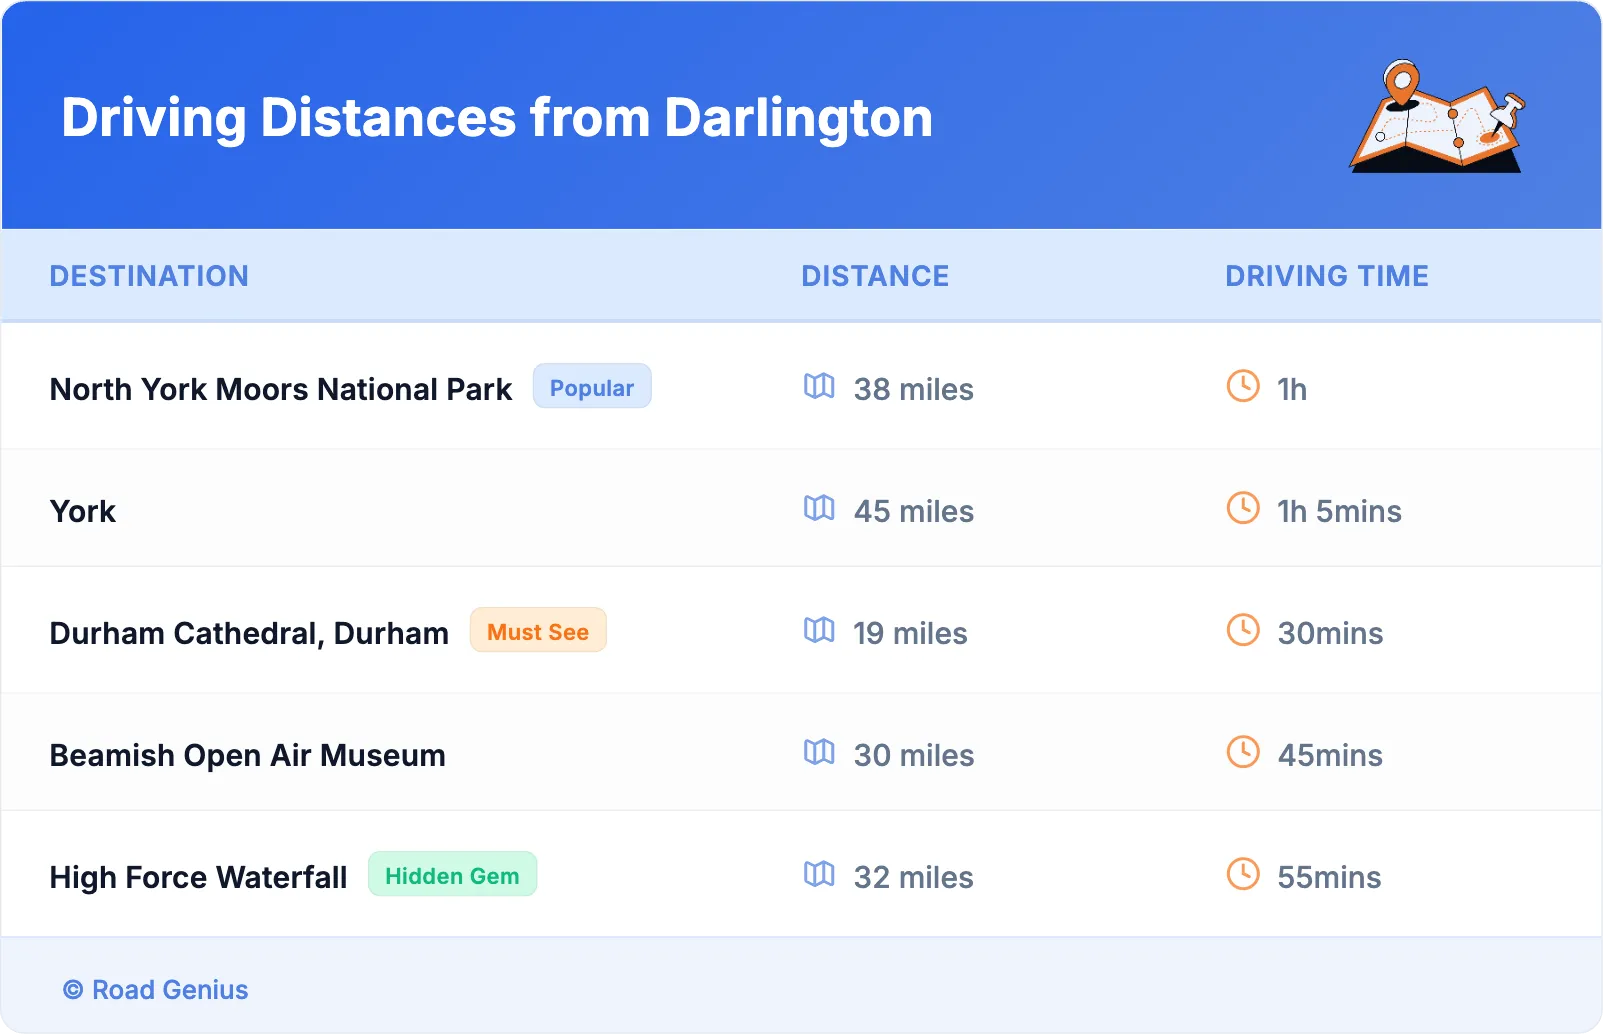
Task: Click the Must See badge
Action: click(x=538, y=631)
